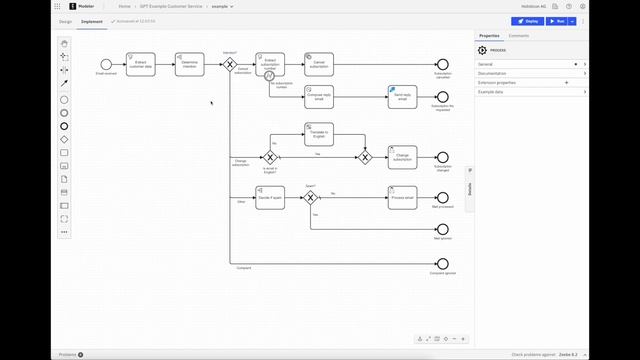Add an extension property with plus icon
Screen dimensions: 640x360
pos(566,82)
